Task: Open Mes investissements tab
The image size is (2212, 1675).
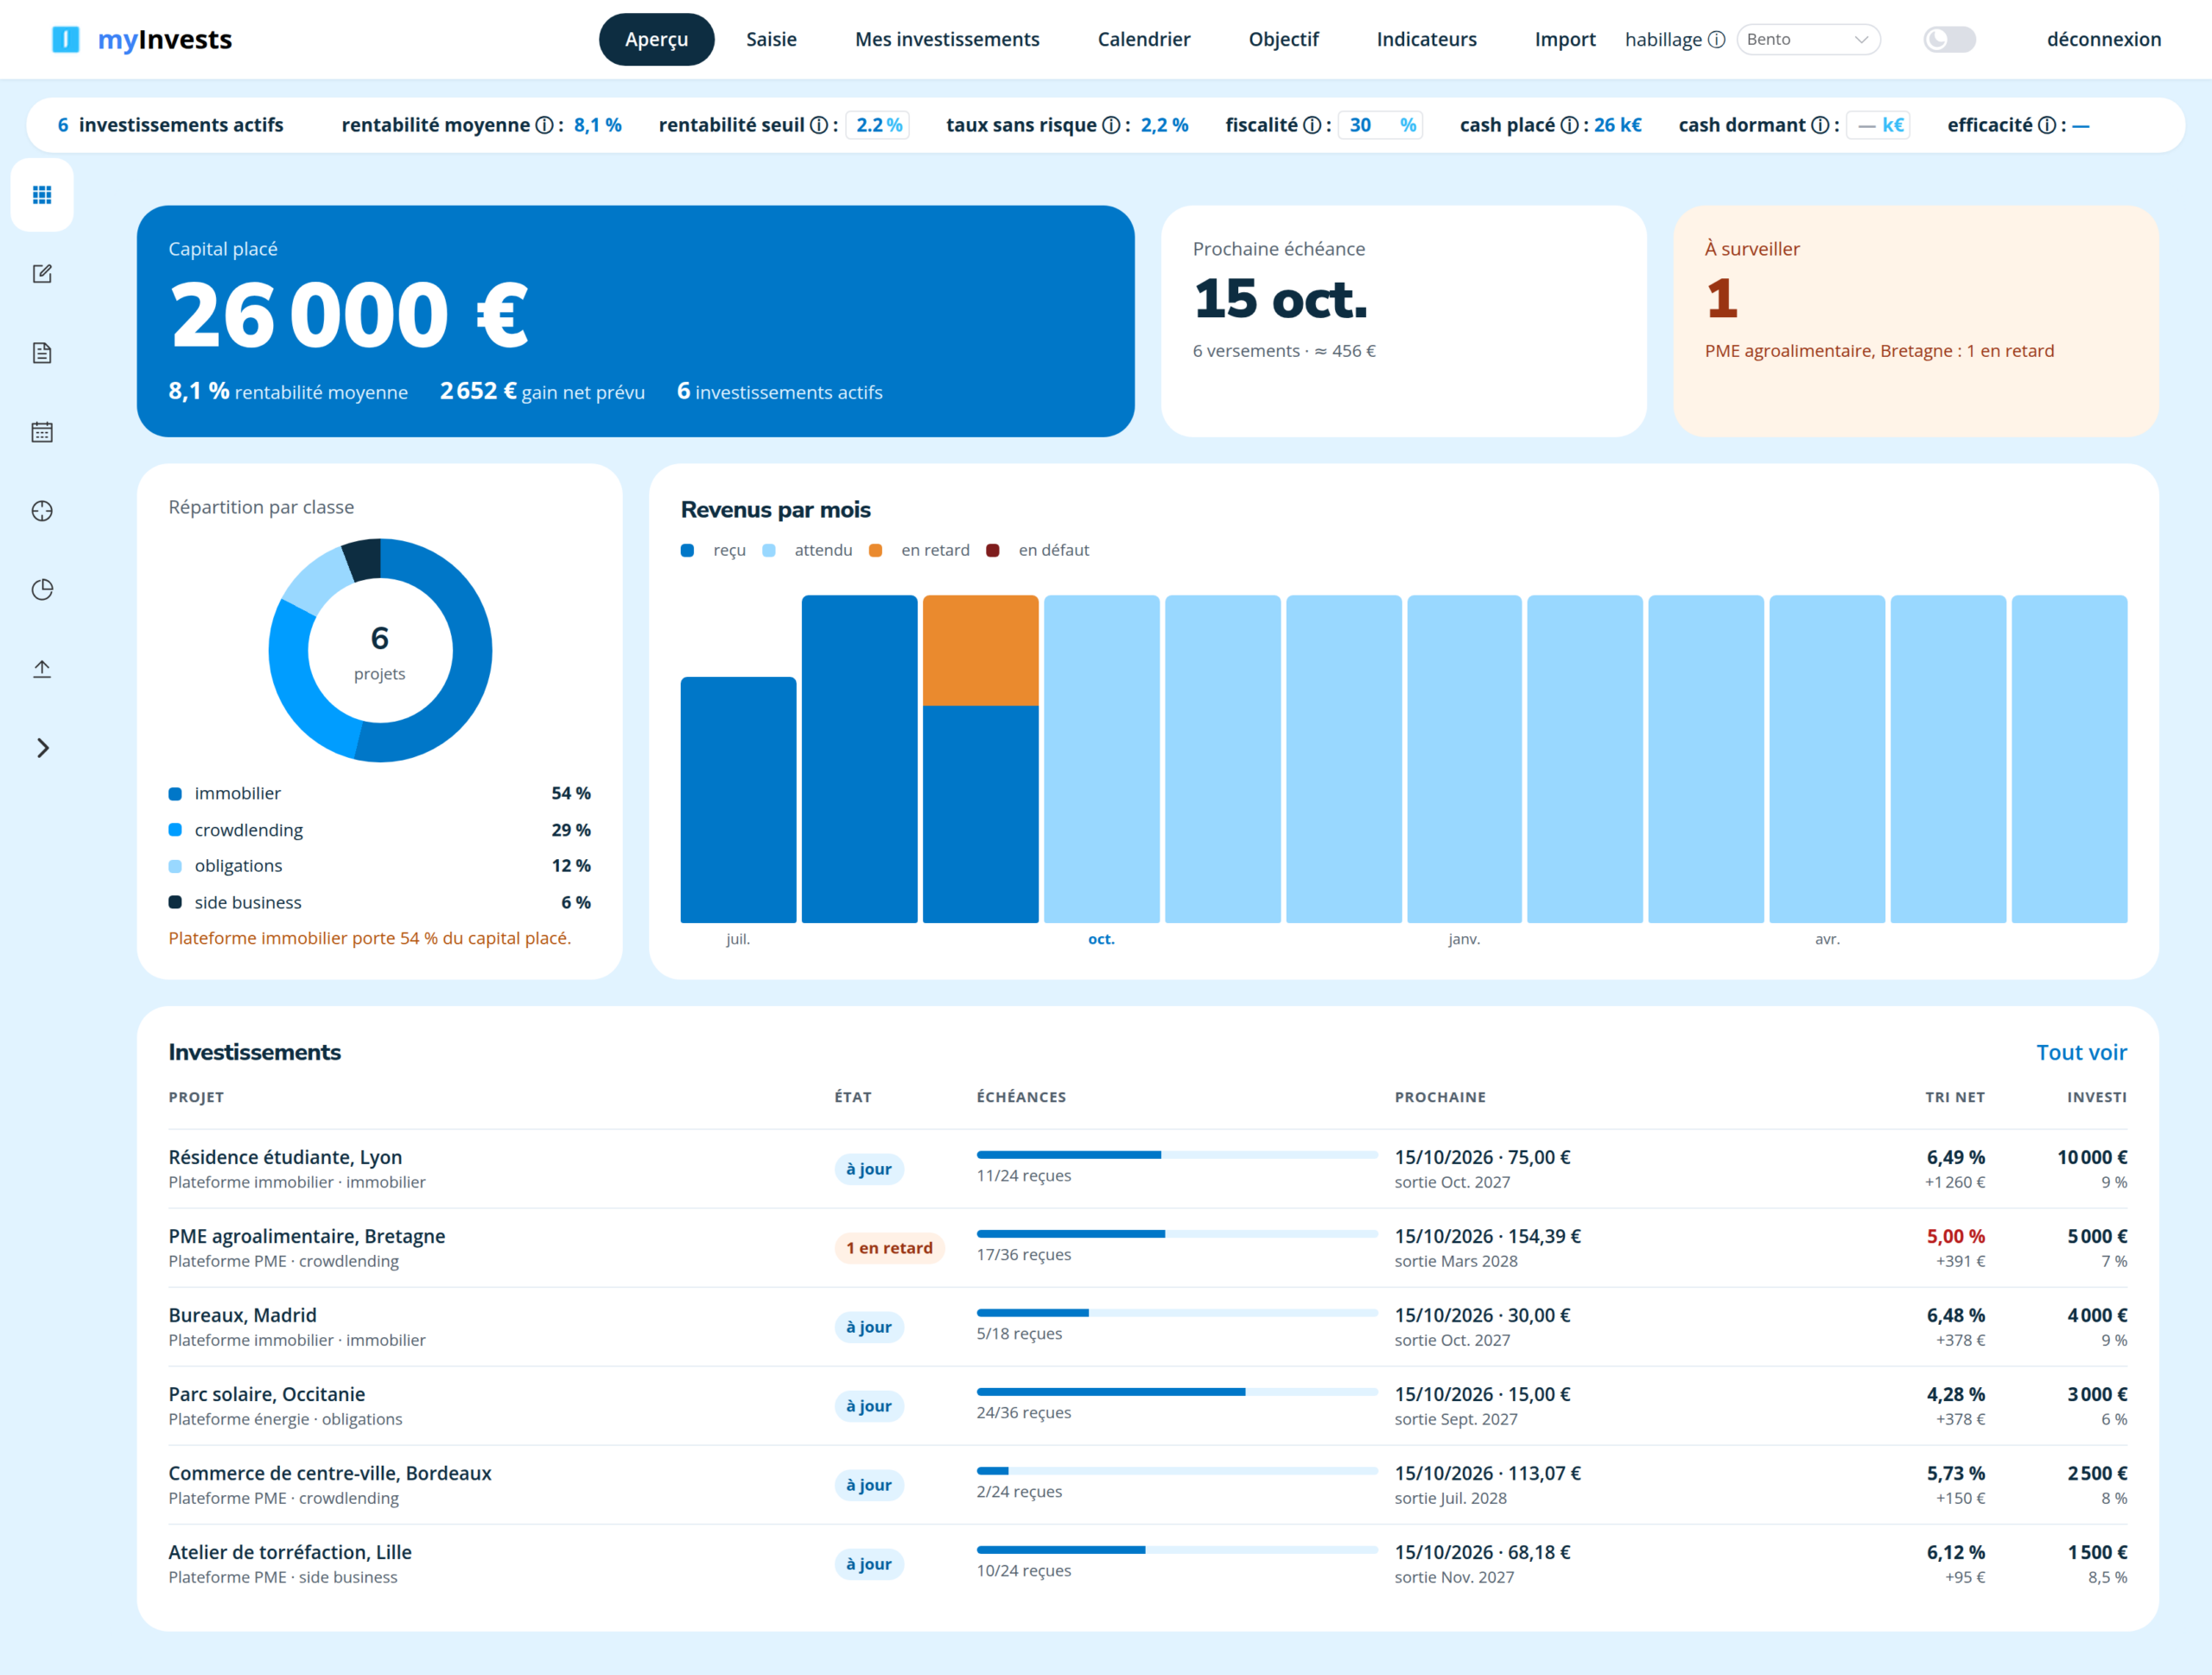Action: pos(947,39)
